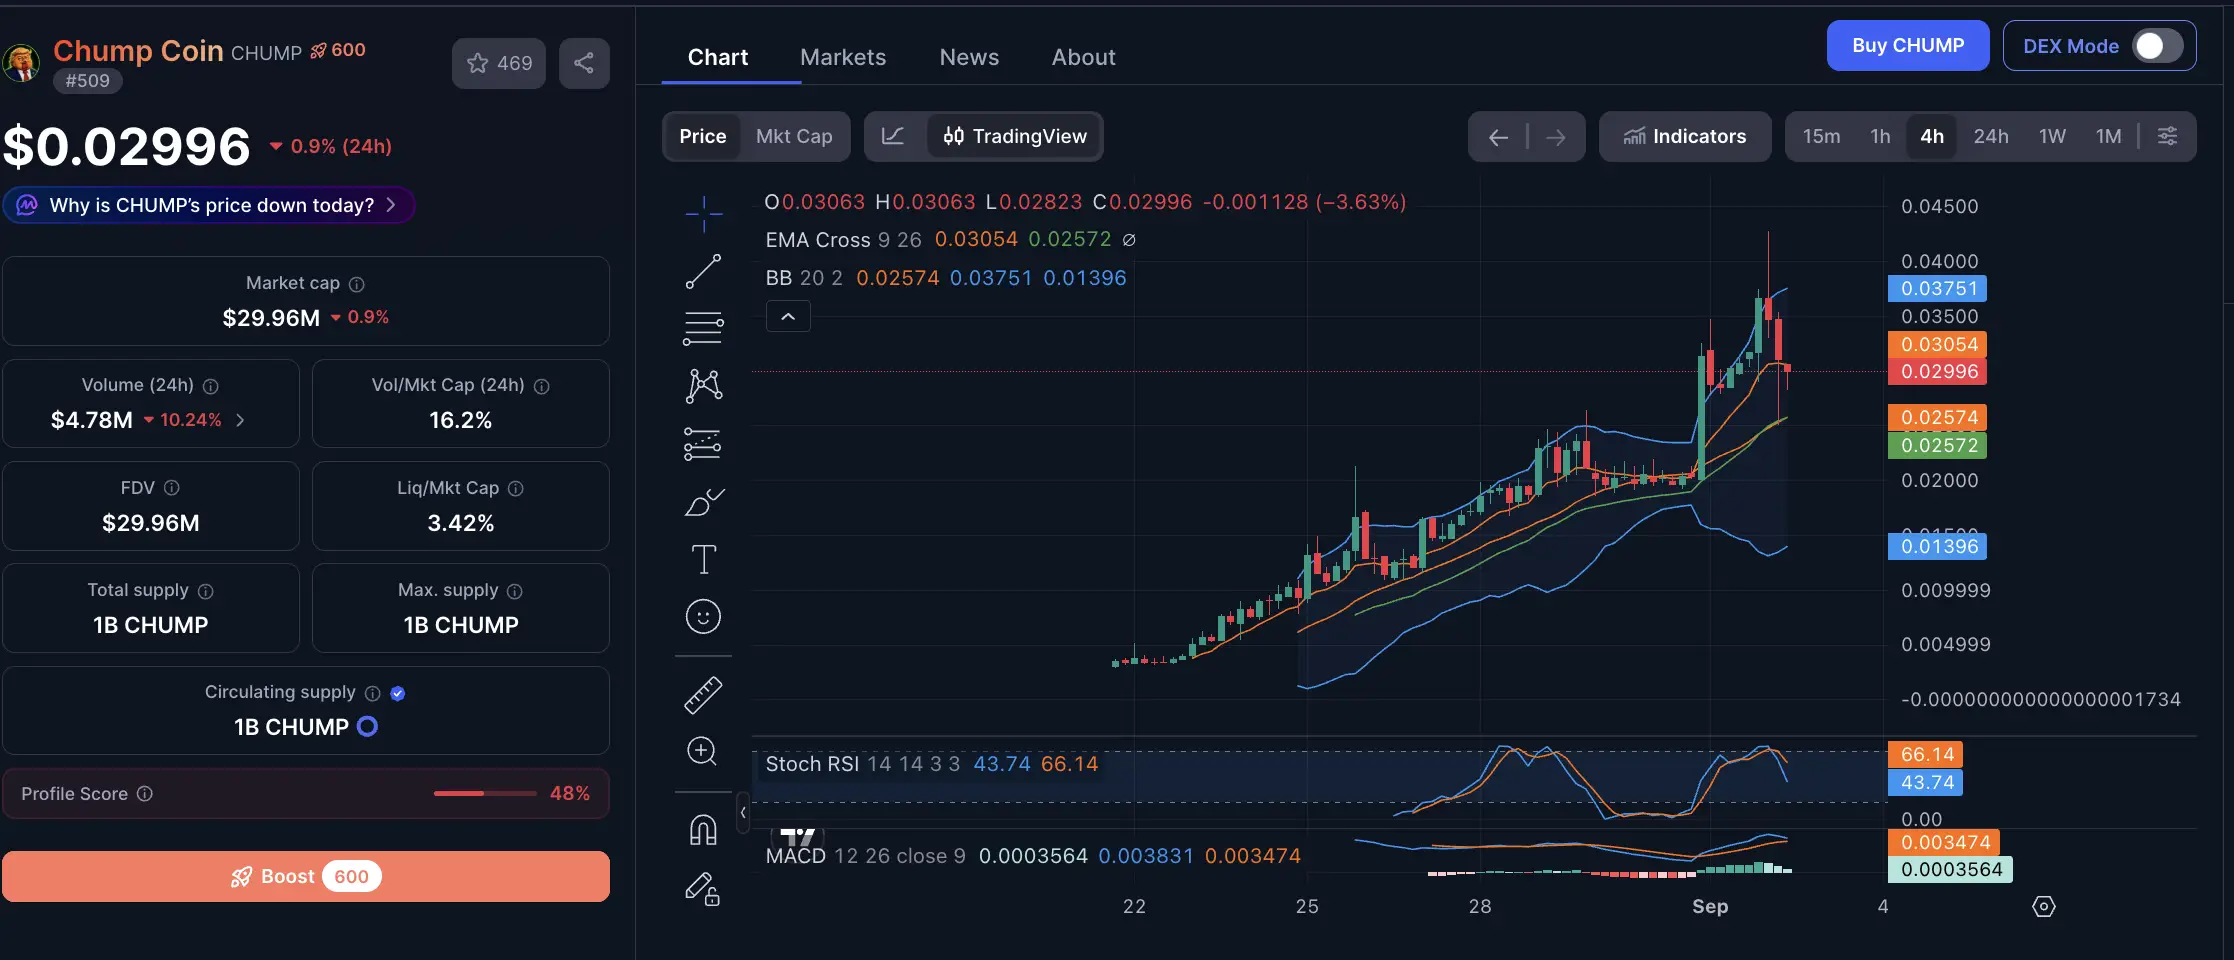The height and width of the screenshot is (960, 2234).
Task: Click the undo left arrow
Action: click(x=1498, y=137)
